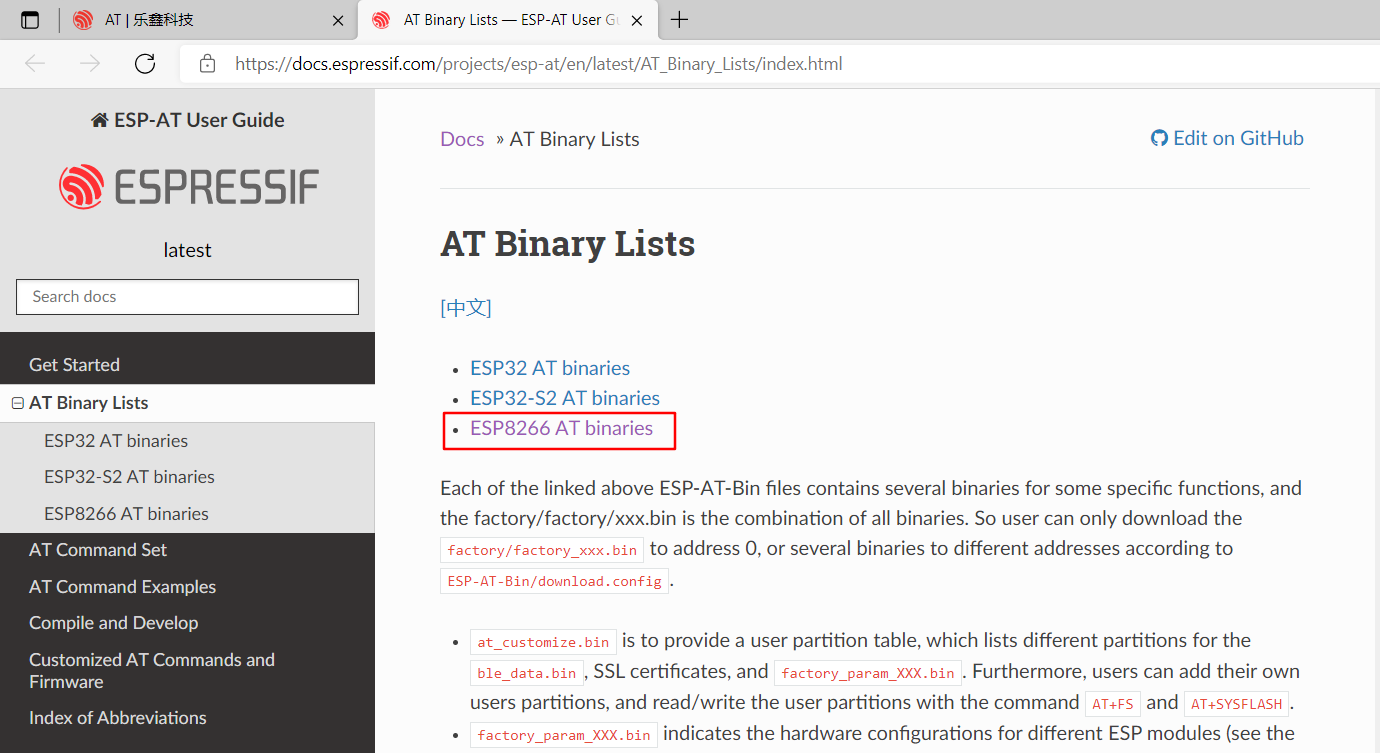Focus the Search docs field
The width and height of the screenshot is (1380, 753).
coord(187,297)
